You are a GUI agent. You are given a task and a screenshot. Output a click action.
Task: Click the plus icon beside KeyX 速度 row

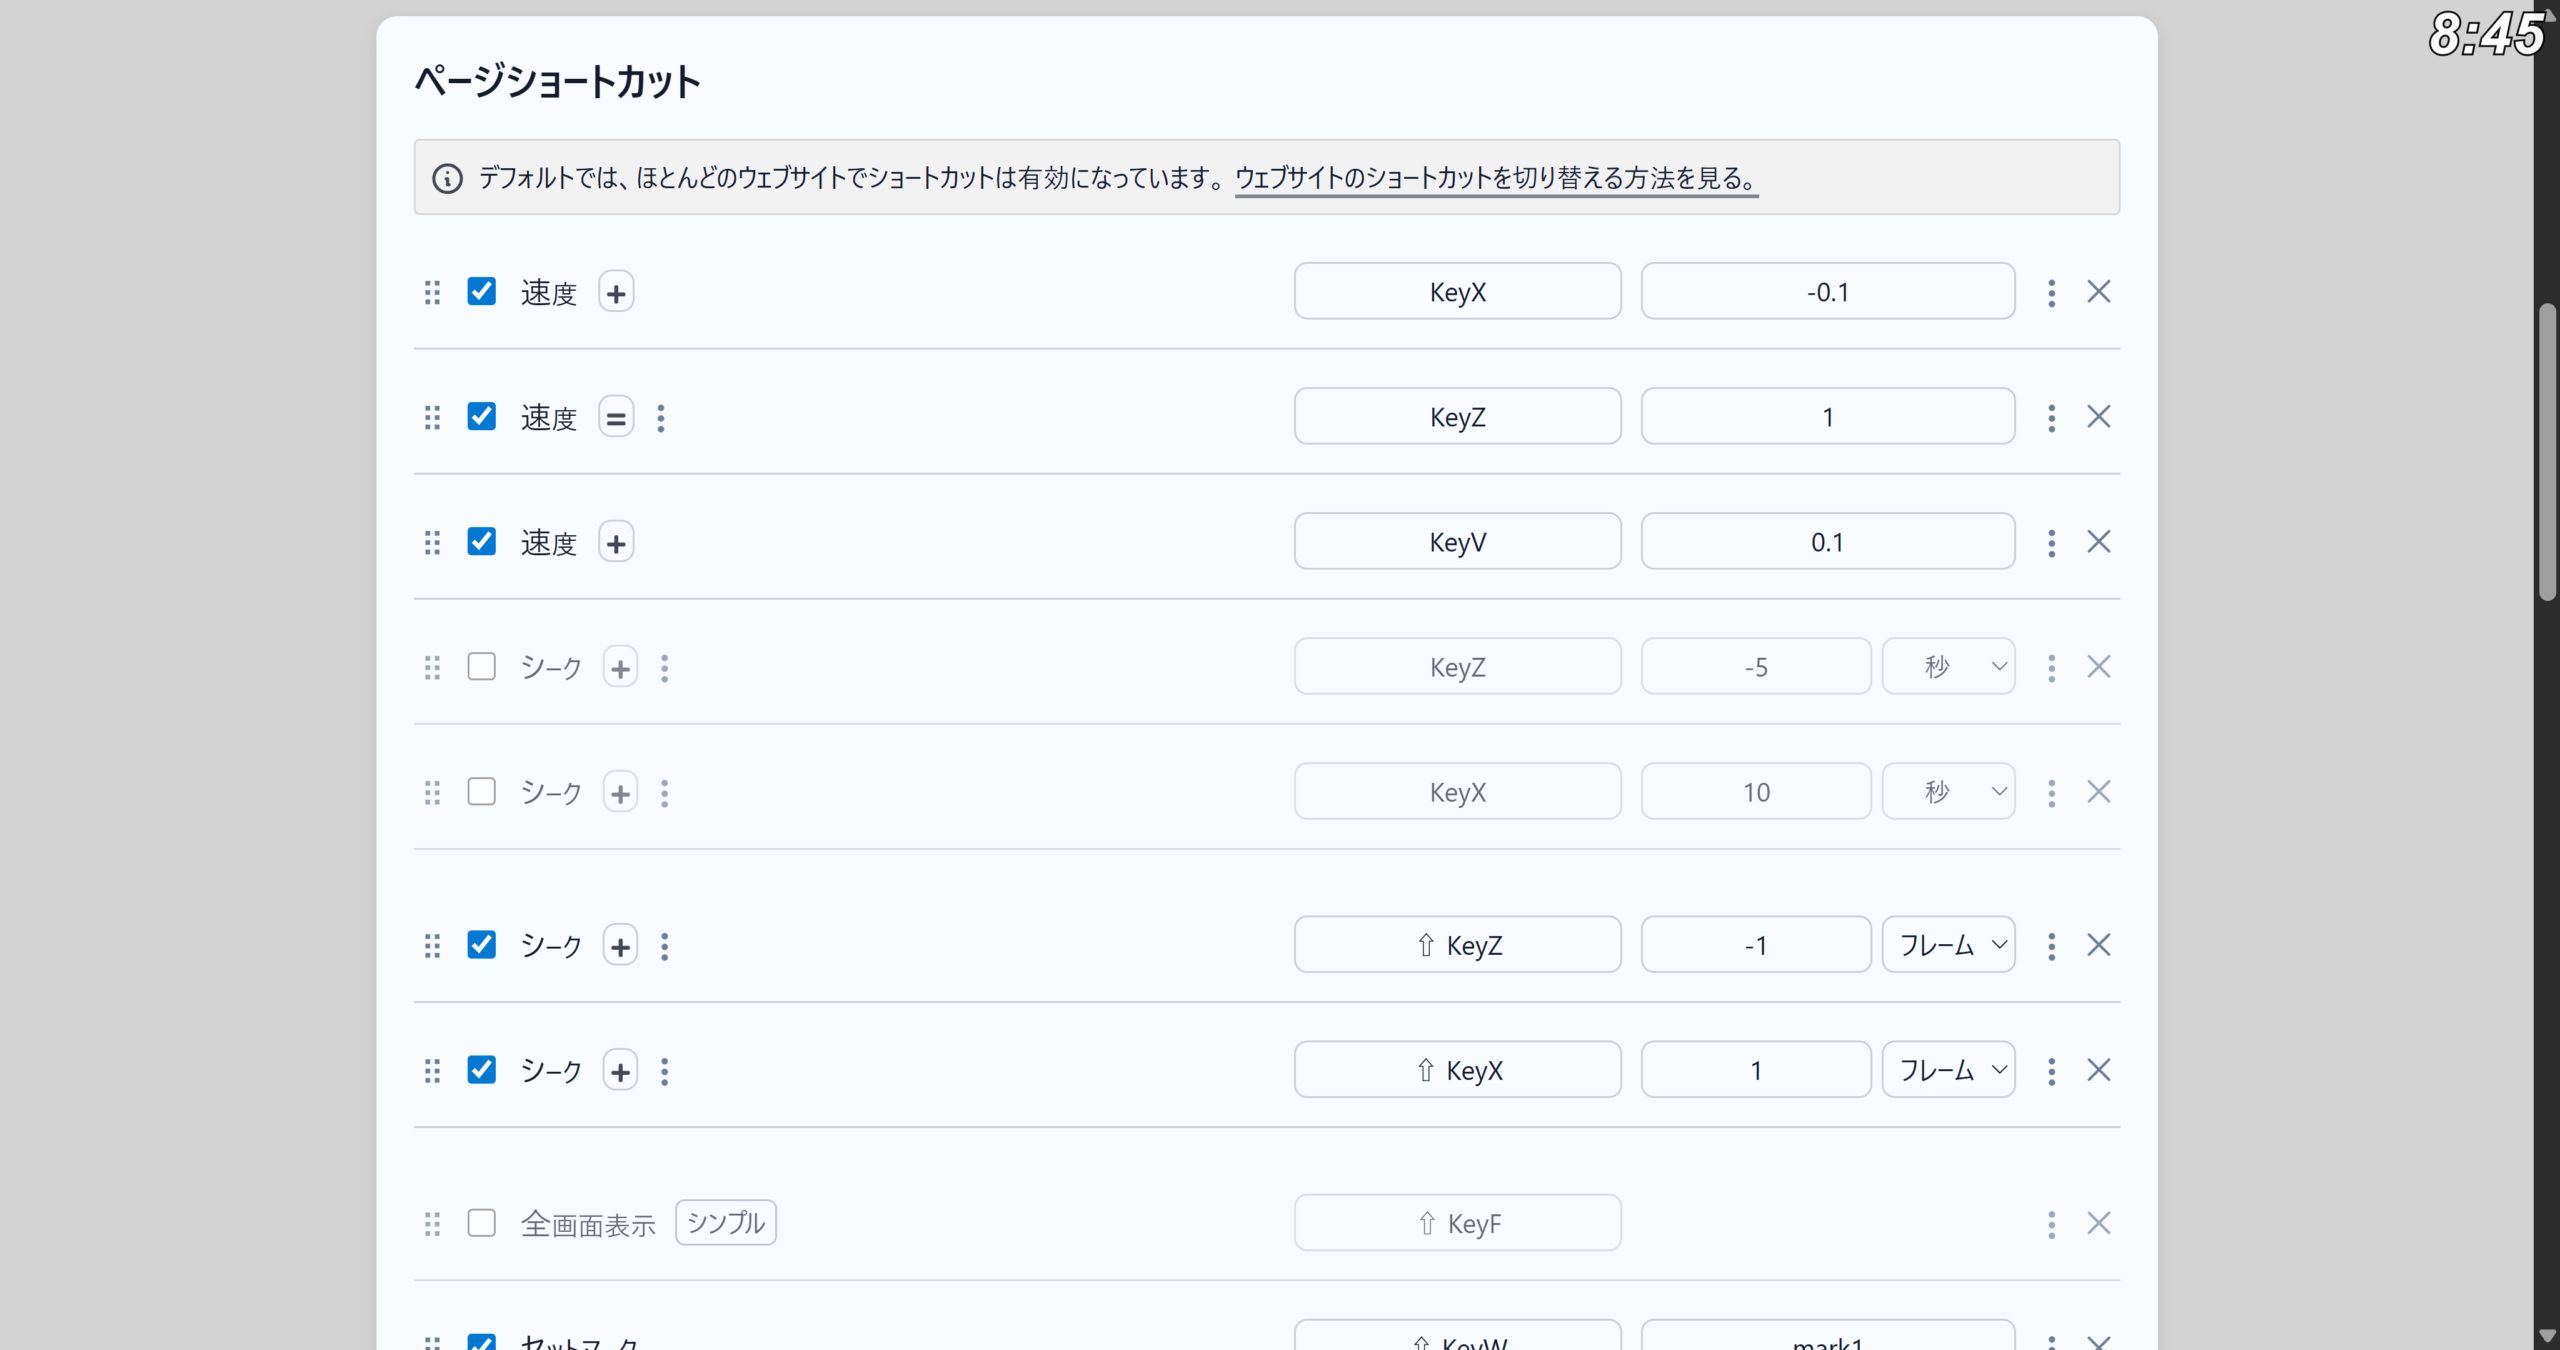(616, 293)
